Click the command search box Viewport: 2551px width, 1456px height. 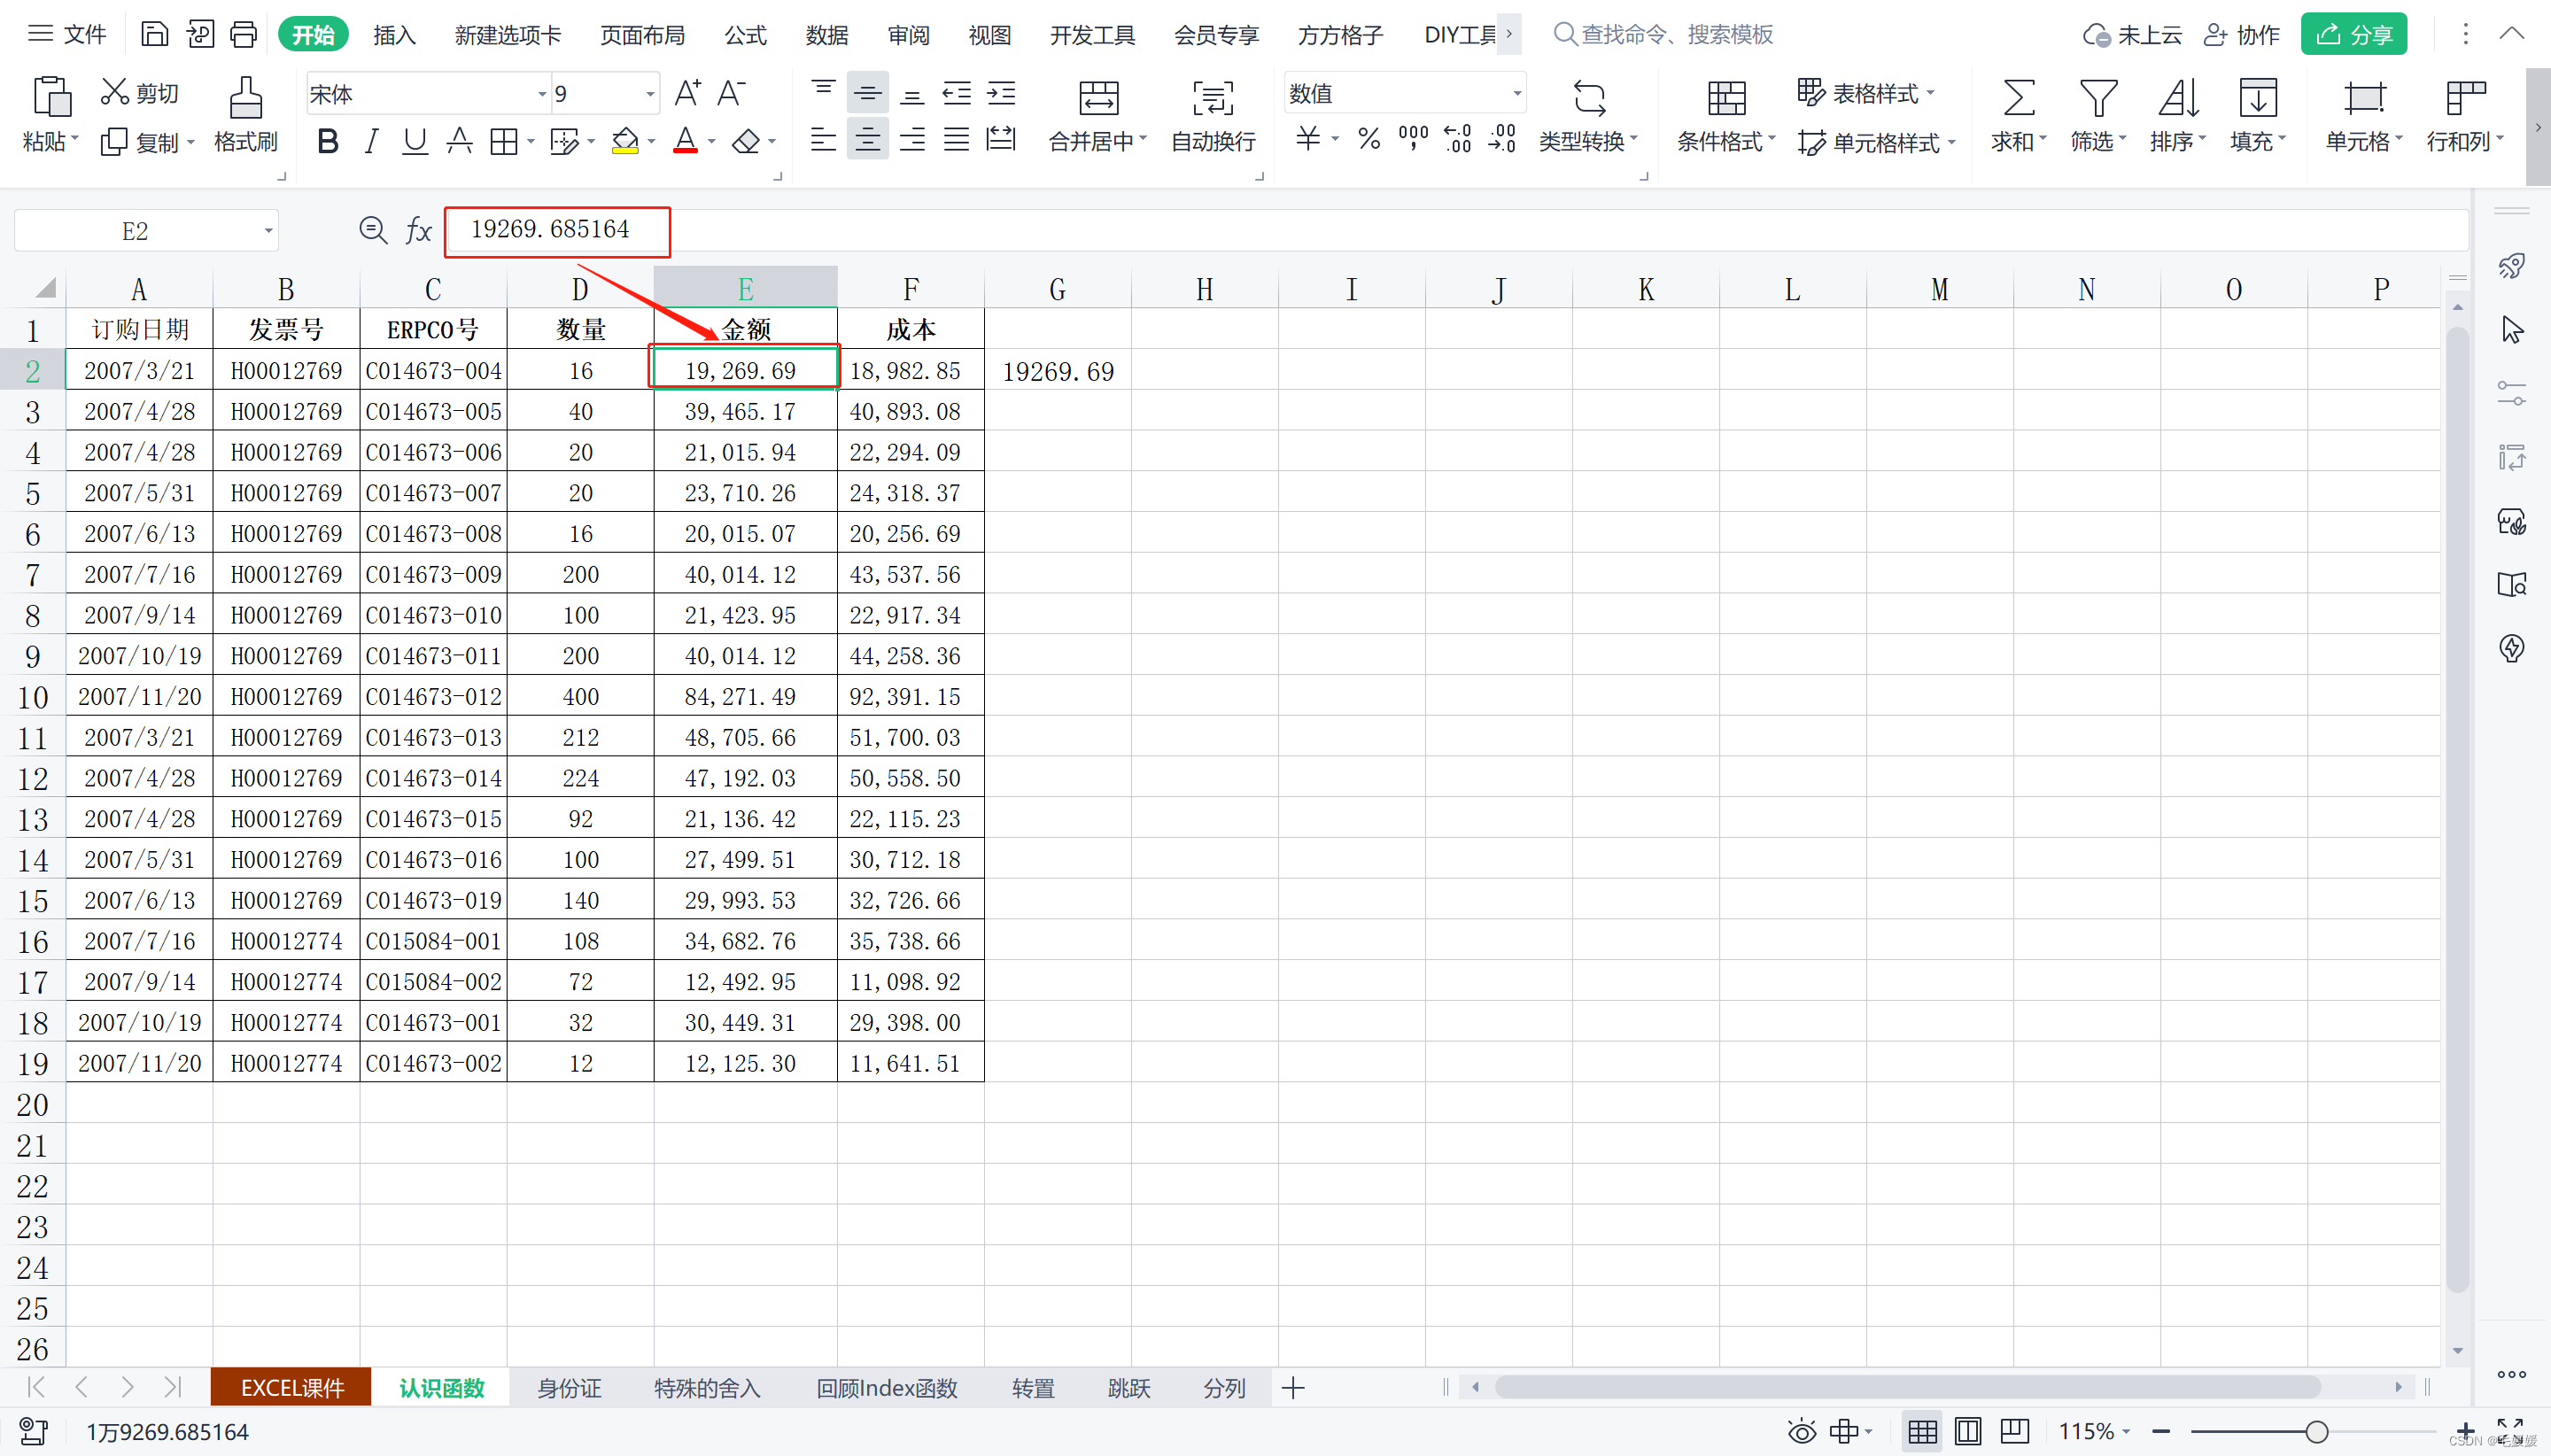coord(1664,34)
